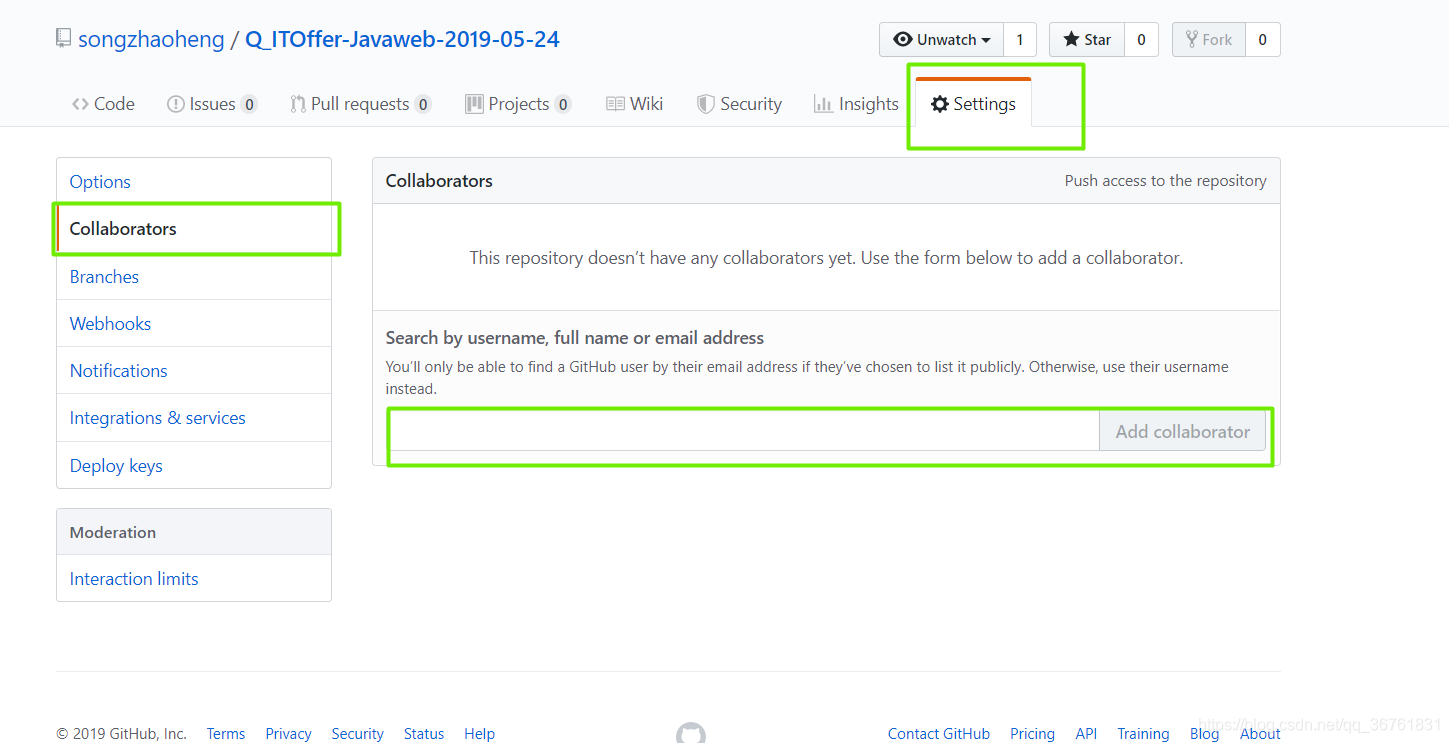Select the Settings tab
1449x743 pixels.
[973, 104]
